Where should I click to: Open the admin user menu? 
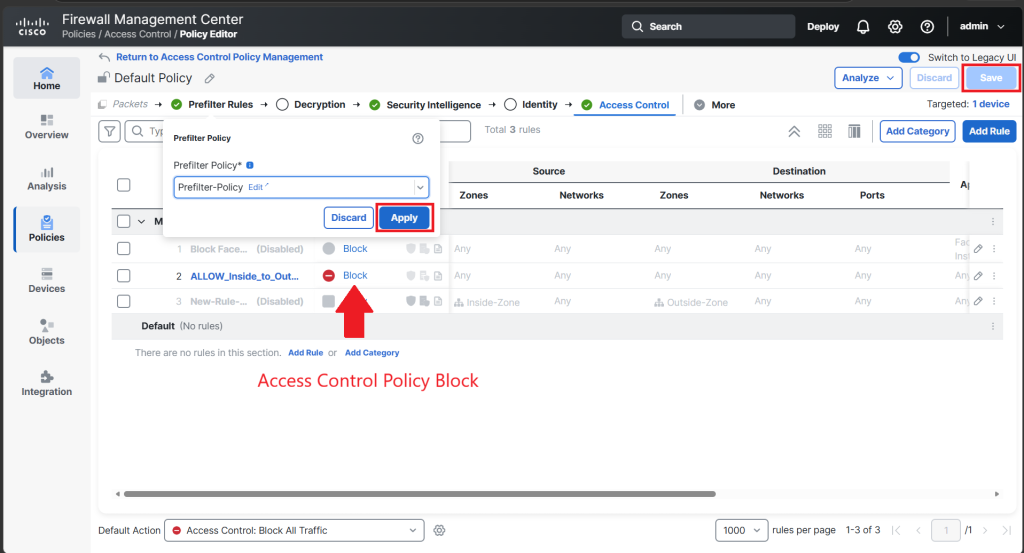[982, 27]
